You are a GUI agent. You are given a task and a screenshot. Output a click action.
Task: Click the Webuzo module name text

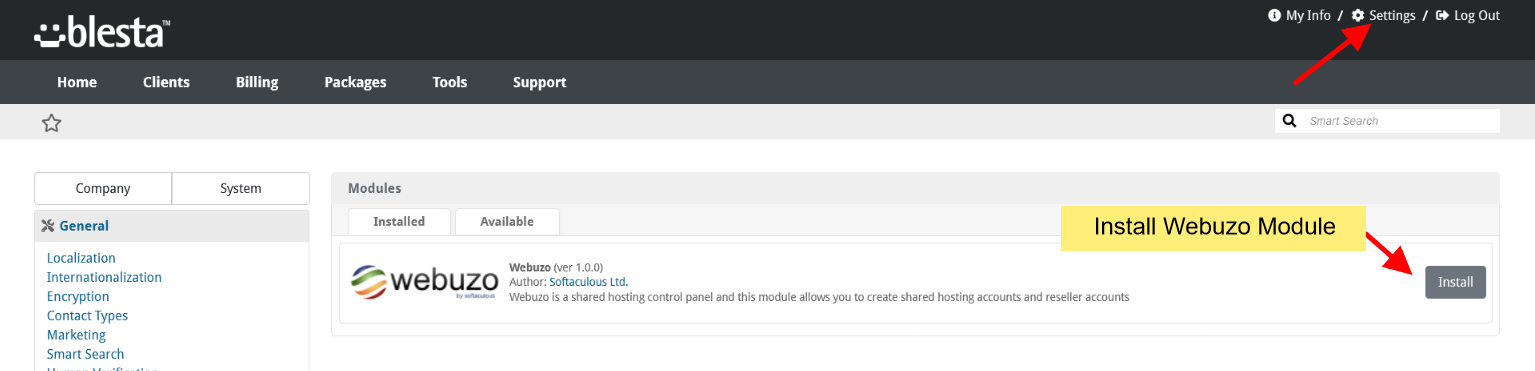coord(529,267)
